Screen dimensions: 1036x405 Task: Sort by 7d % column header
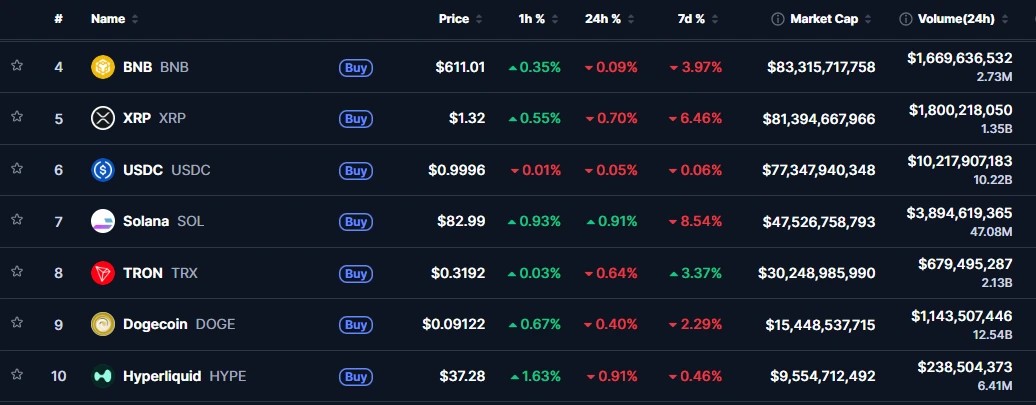(x=691, y=19)
